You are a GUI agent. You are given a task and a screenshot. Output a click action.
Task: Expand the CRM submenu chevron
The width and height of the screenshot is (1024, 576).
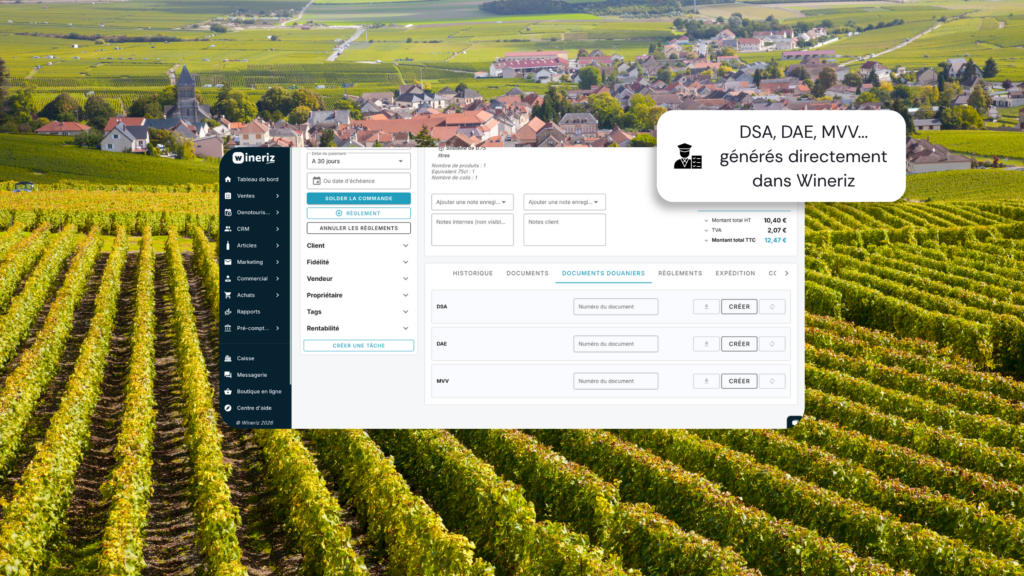click(278, 229)
